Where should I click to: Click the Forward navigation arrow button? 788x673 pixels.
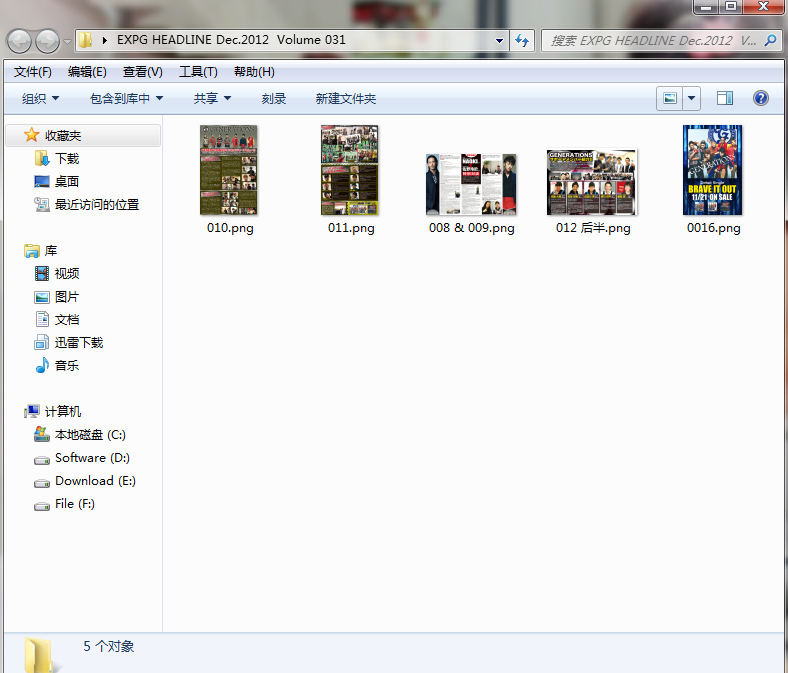coord(48,41)
